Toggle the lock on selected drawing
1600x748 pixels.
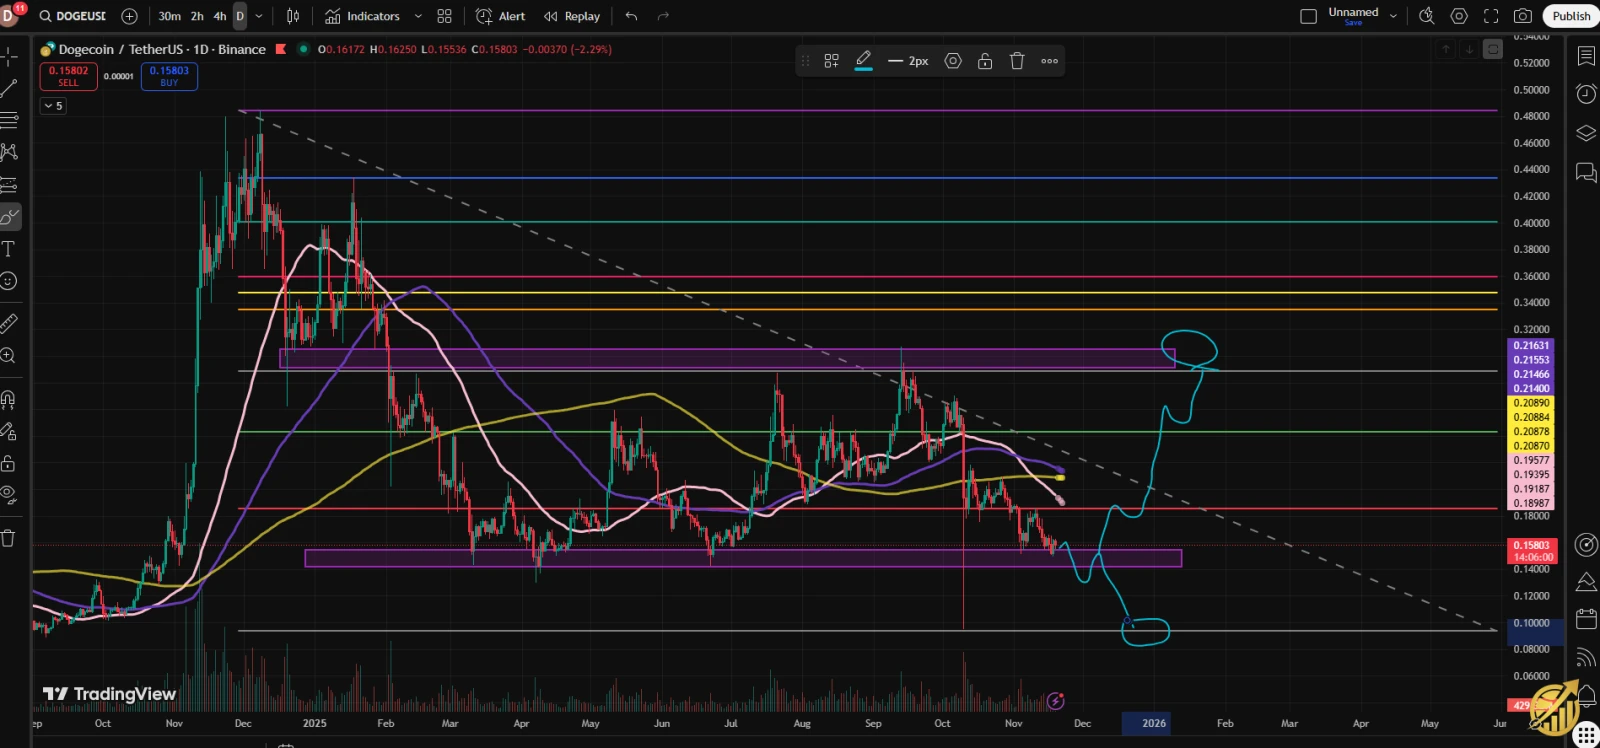985,61
